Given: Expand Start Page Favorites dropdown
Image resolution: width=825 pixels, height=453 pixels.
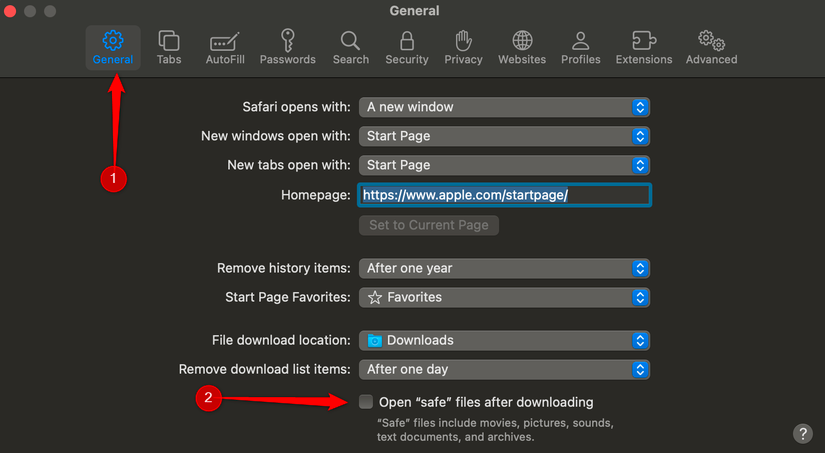Looking at the screenshot, I should (504, 297).
